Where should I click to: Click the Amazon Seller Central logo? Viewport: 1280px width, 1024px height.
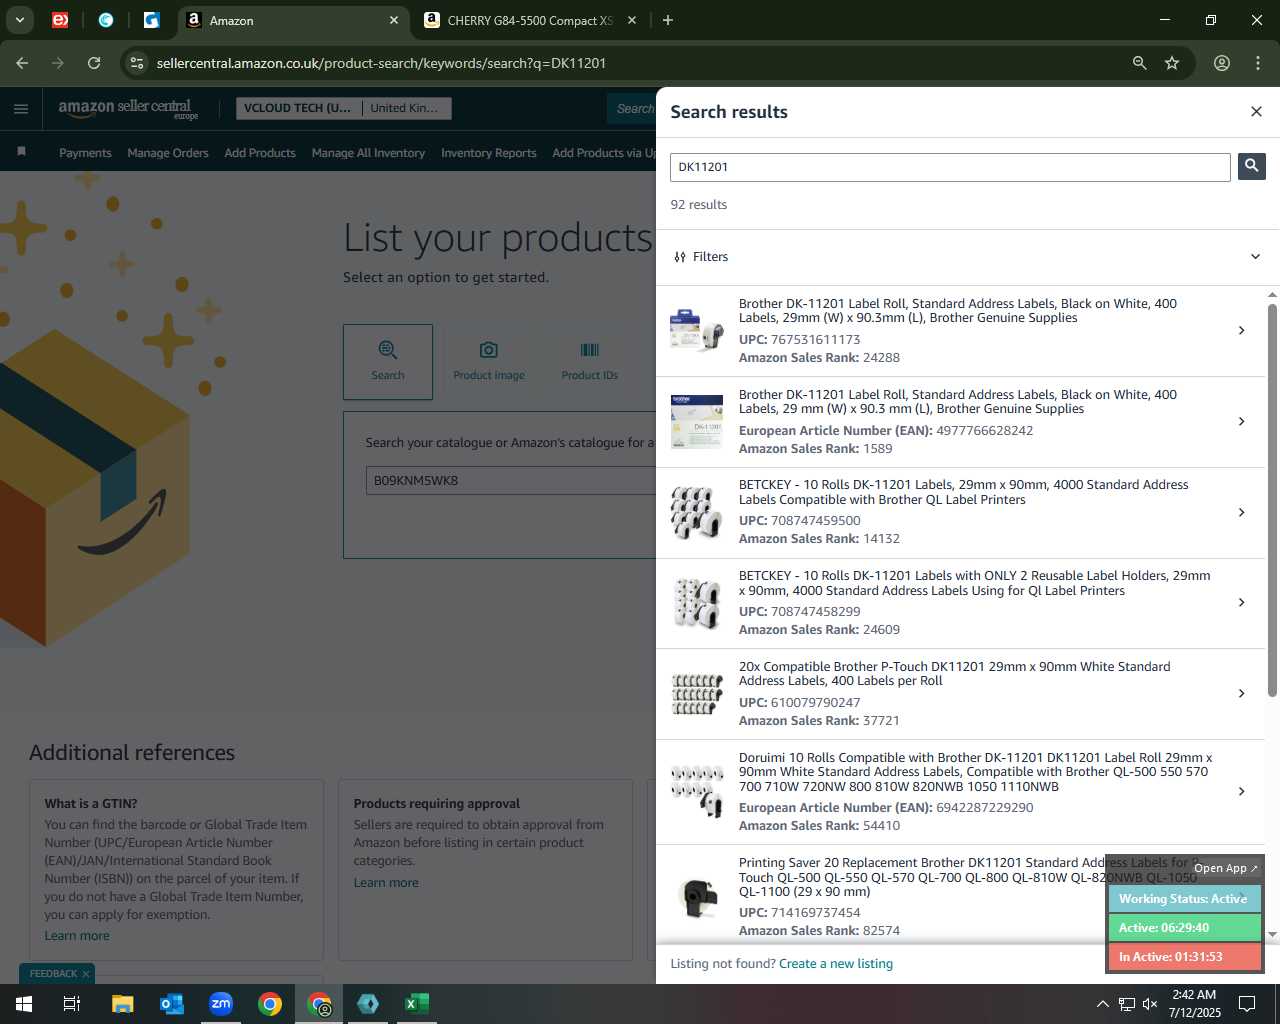128,108
